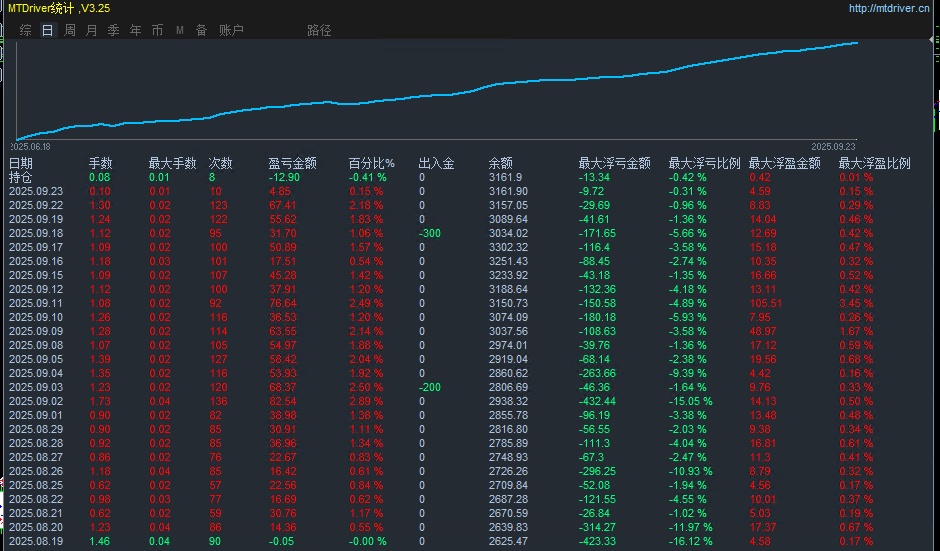The width and height of the screenshot is (940, 551).
Task: Click the -12.90 holdings profit value
Action: 284,177
